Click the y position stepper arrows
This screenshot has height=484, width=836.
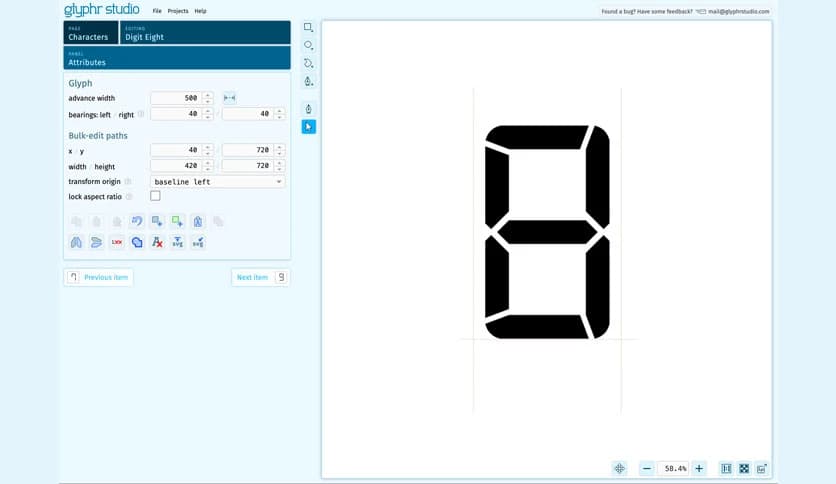click(279, 150)
